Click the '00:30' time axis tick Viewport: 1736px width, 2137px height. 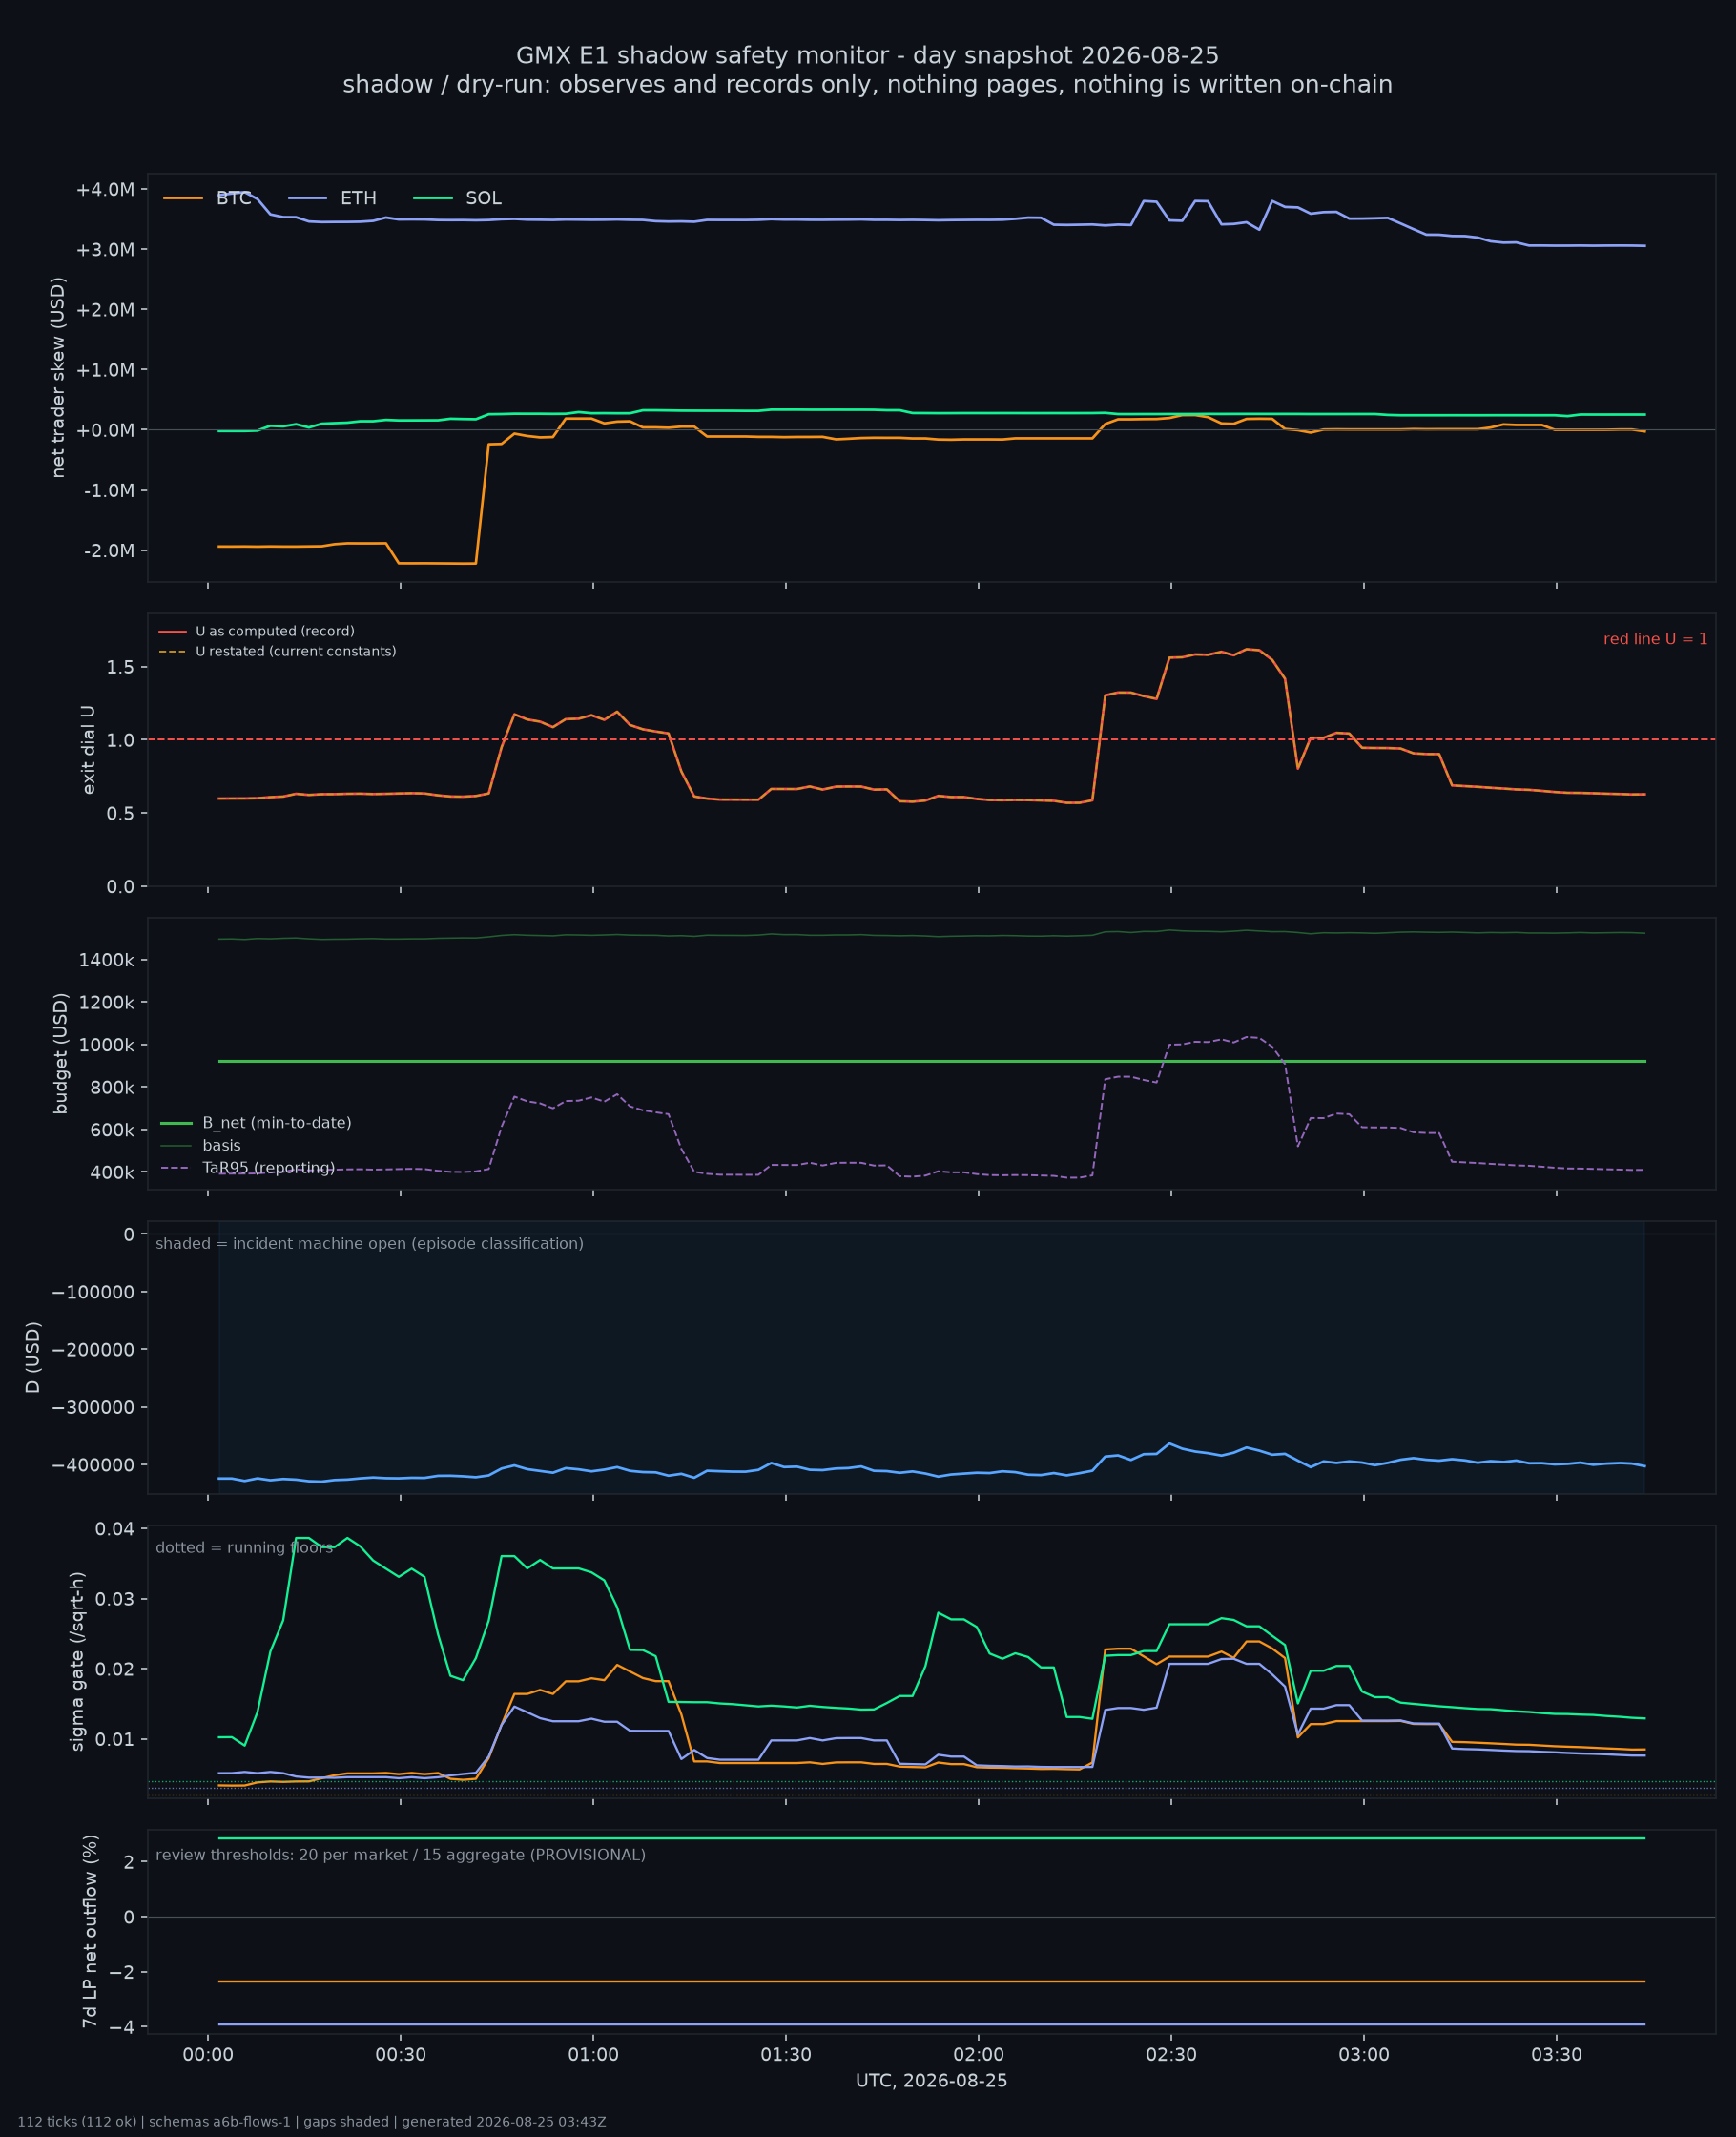click(x=400, y=2055)
